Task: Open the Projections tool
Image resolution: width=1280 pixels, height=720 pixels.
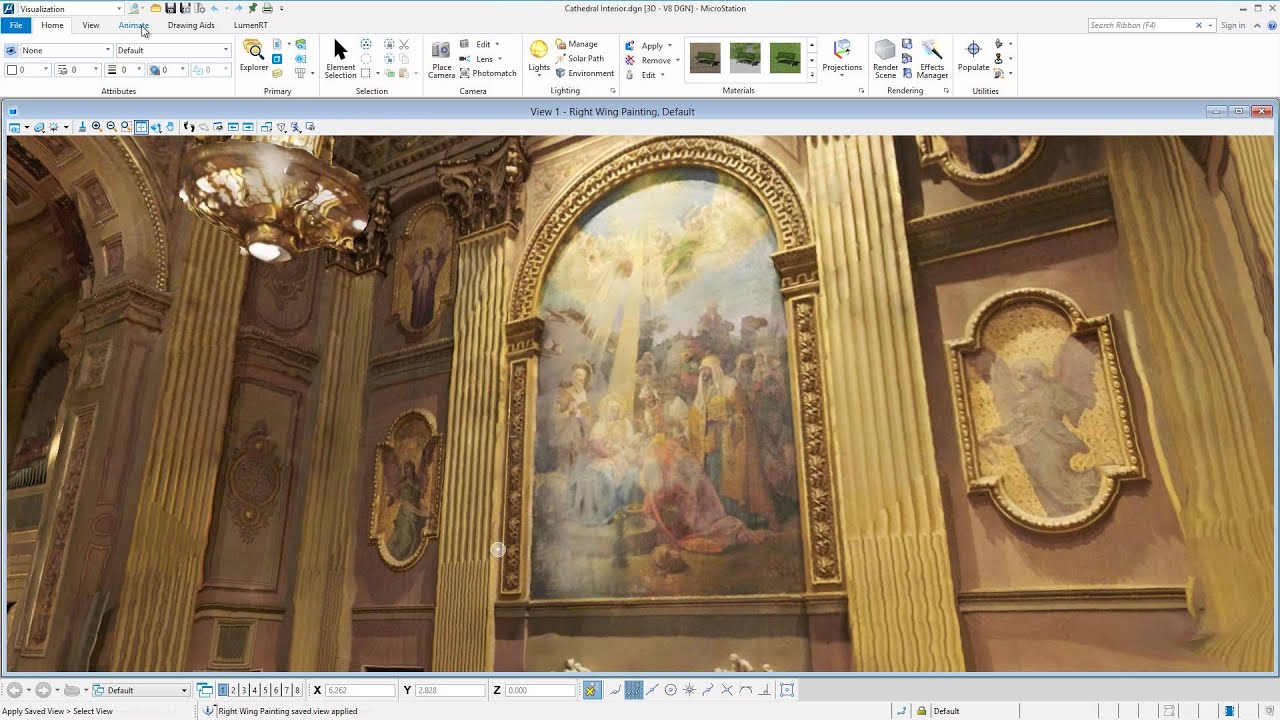Action: [842, 59]
